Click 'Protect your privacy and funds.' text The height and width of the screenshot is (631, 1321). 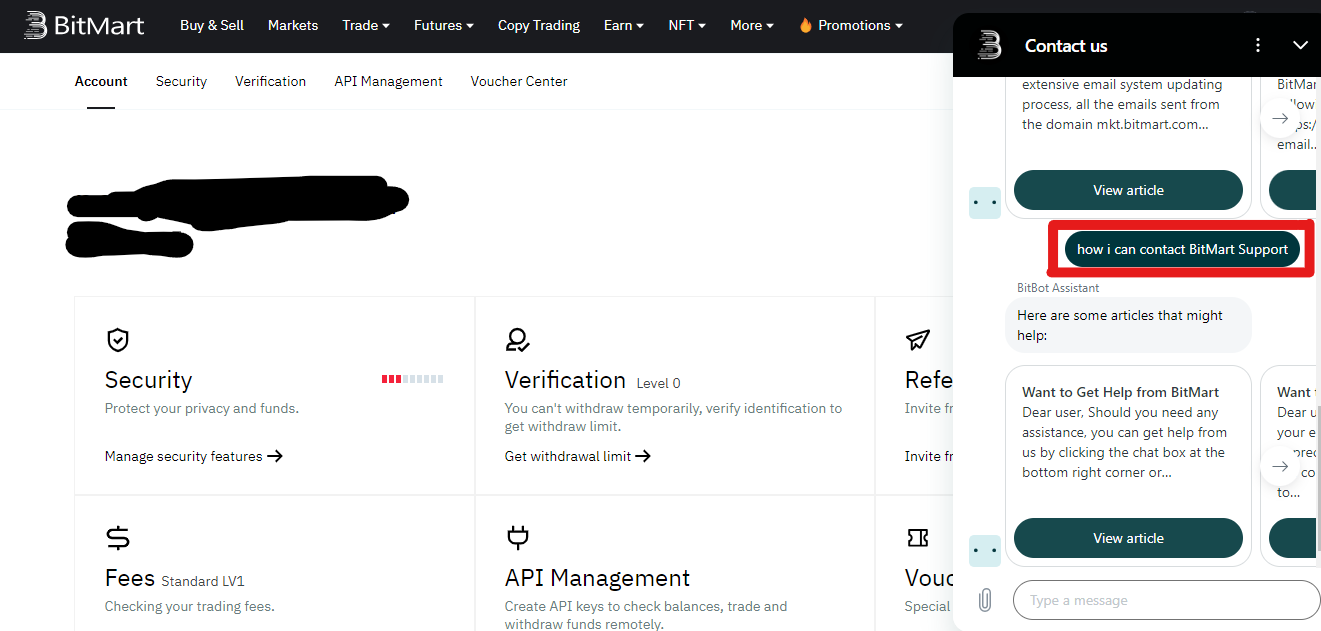coord(202,408)
